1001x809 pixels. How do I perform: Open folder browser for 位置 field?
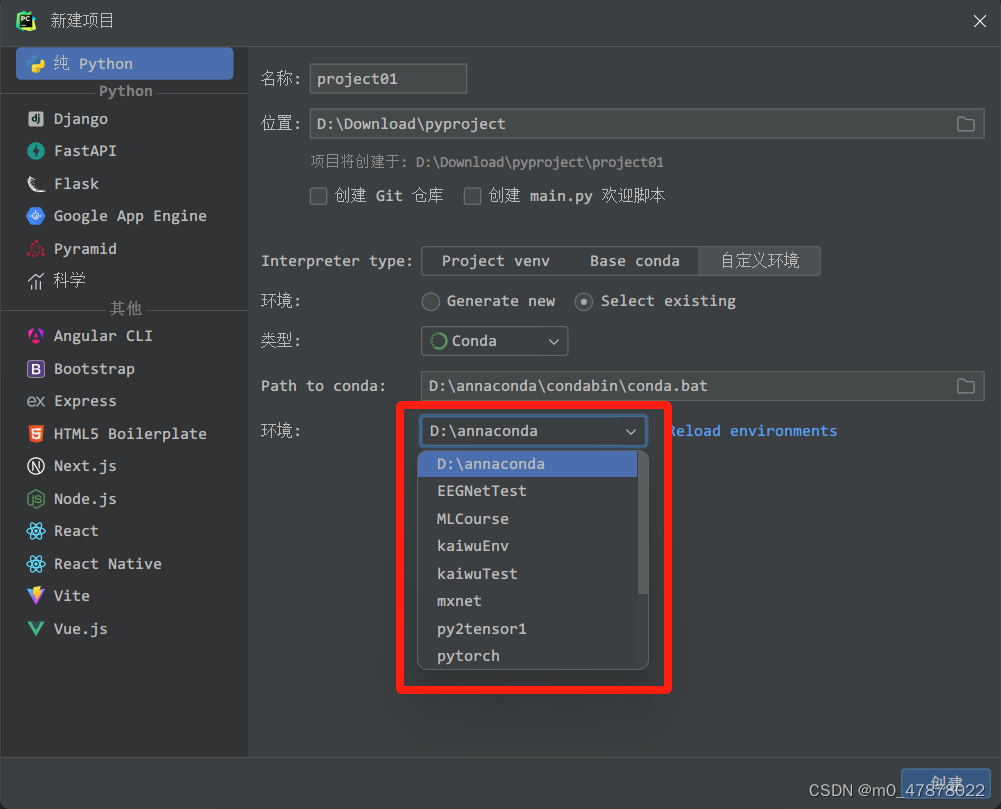click(x=965, y=124)
